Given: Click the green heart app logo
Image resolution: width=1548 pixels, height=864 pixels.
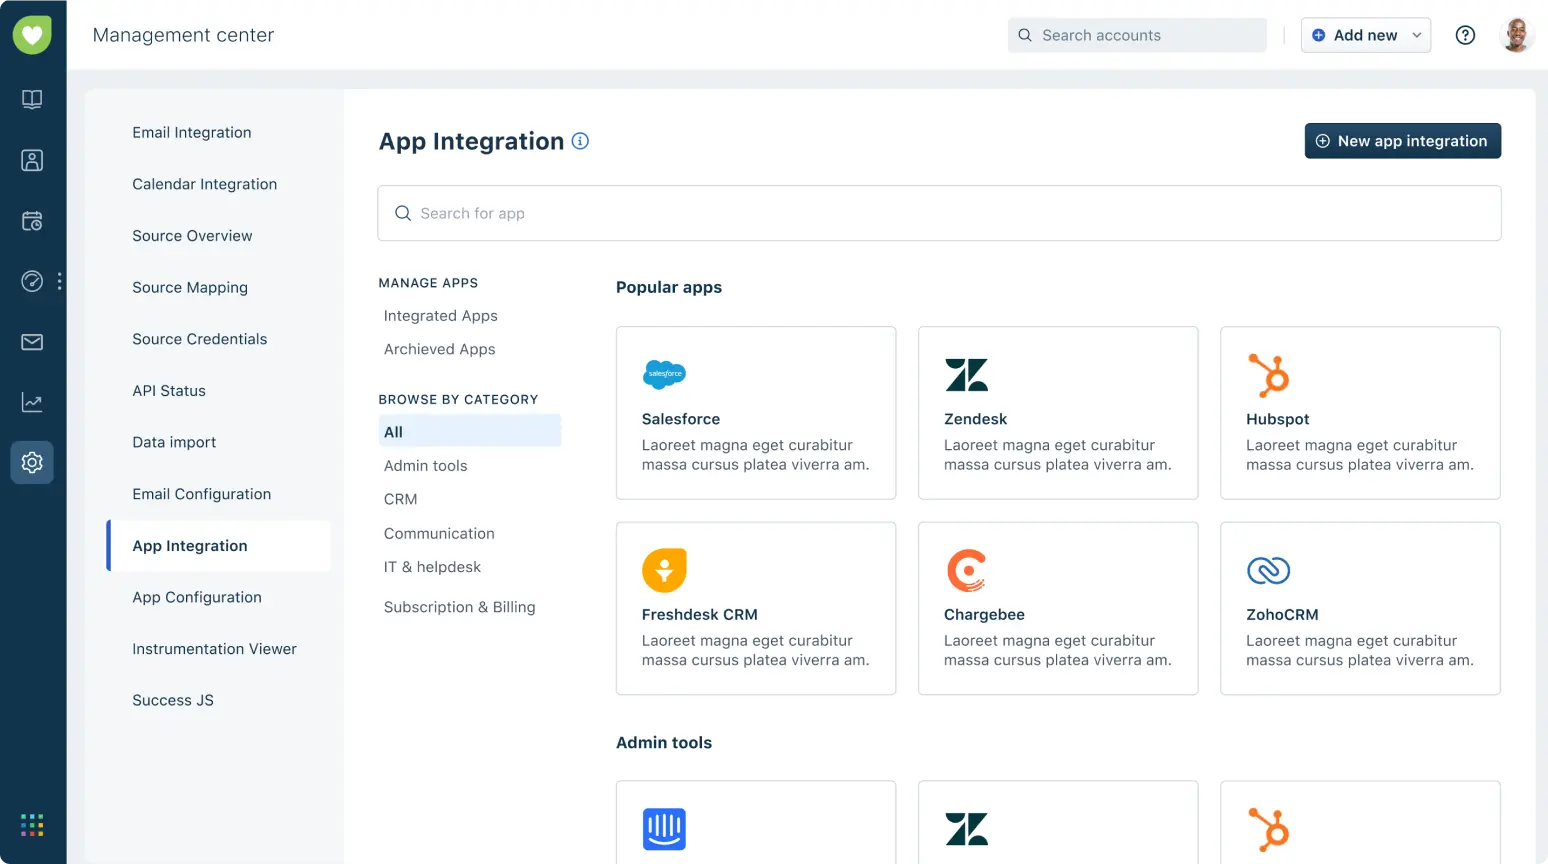Looking at the screenshot, I should 32,35.
